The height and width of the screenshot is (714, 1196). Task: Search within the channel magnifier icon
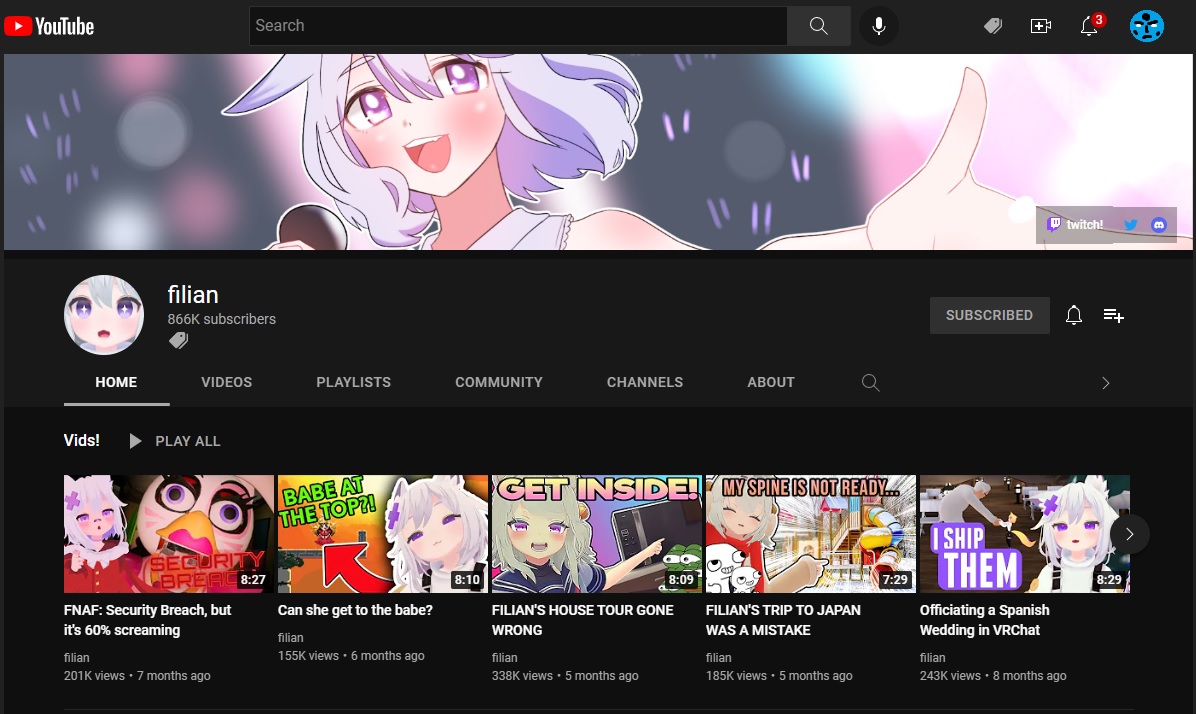click(x=870, y=382)
